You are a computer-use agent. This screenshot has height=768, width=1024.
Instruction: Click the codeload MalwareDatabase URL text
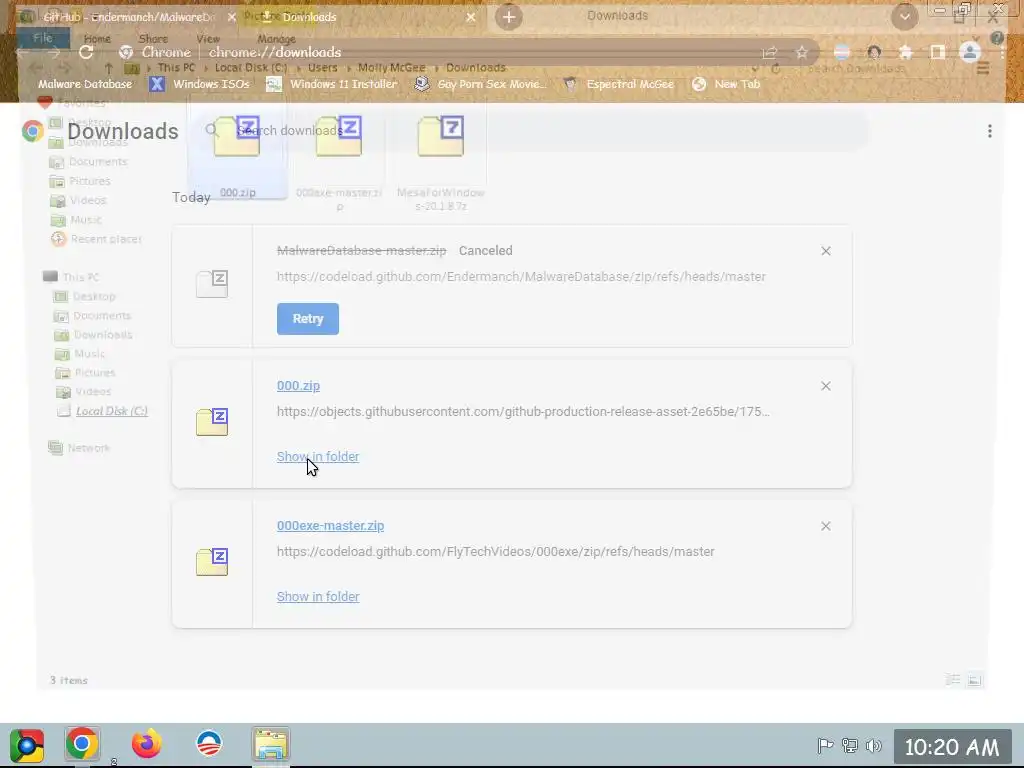click(521, 277)
